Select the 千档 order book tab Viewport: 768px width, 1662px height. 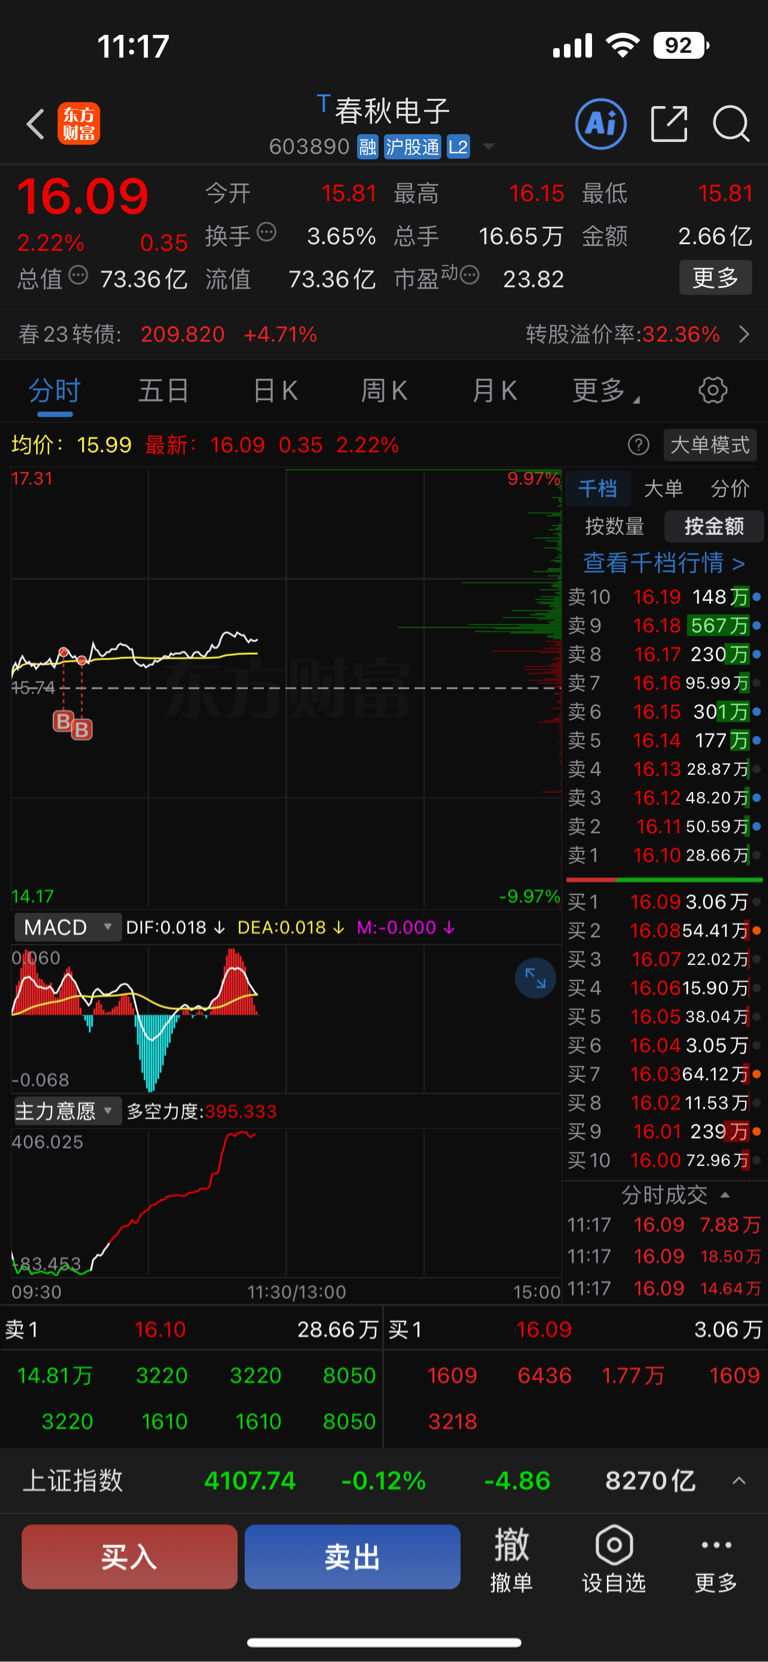[598, 489]
